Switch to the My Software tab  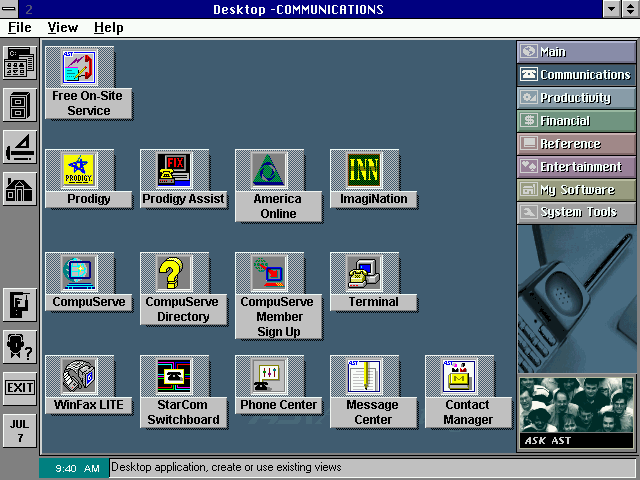click(576, 190)
